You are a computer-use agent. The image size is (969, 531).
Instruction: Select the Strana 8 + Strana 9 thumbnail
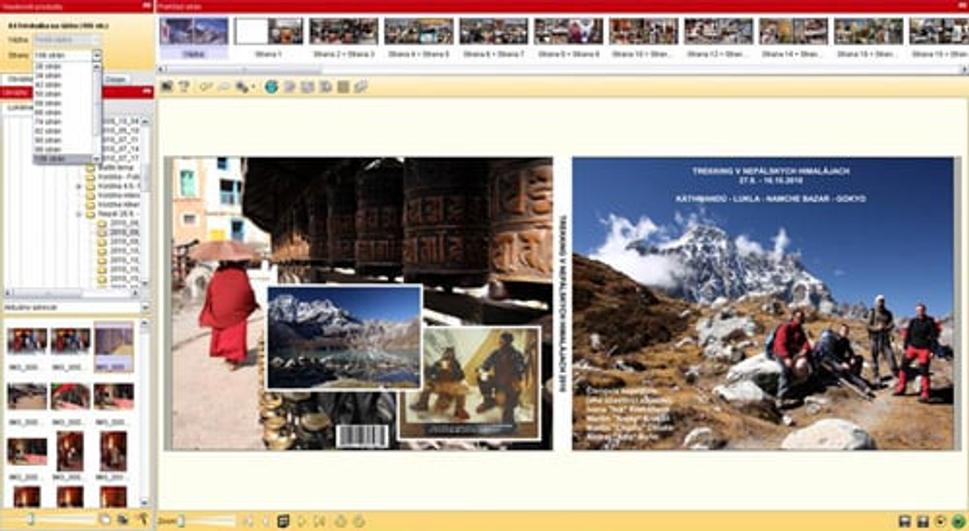569,37
